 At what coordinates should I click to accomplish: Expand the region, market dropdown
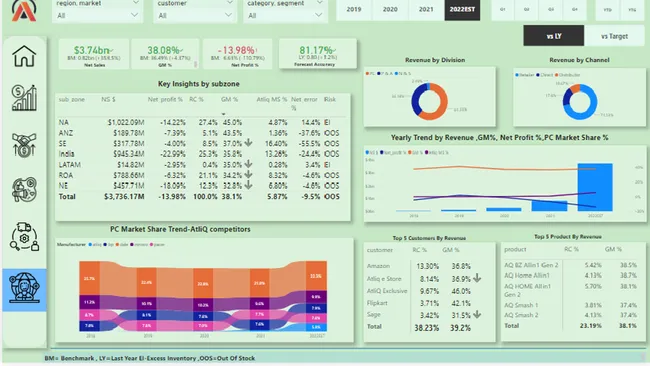click(97, 15)
